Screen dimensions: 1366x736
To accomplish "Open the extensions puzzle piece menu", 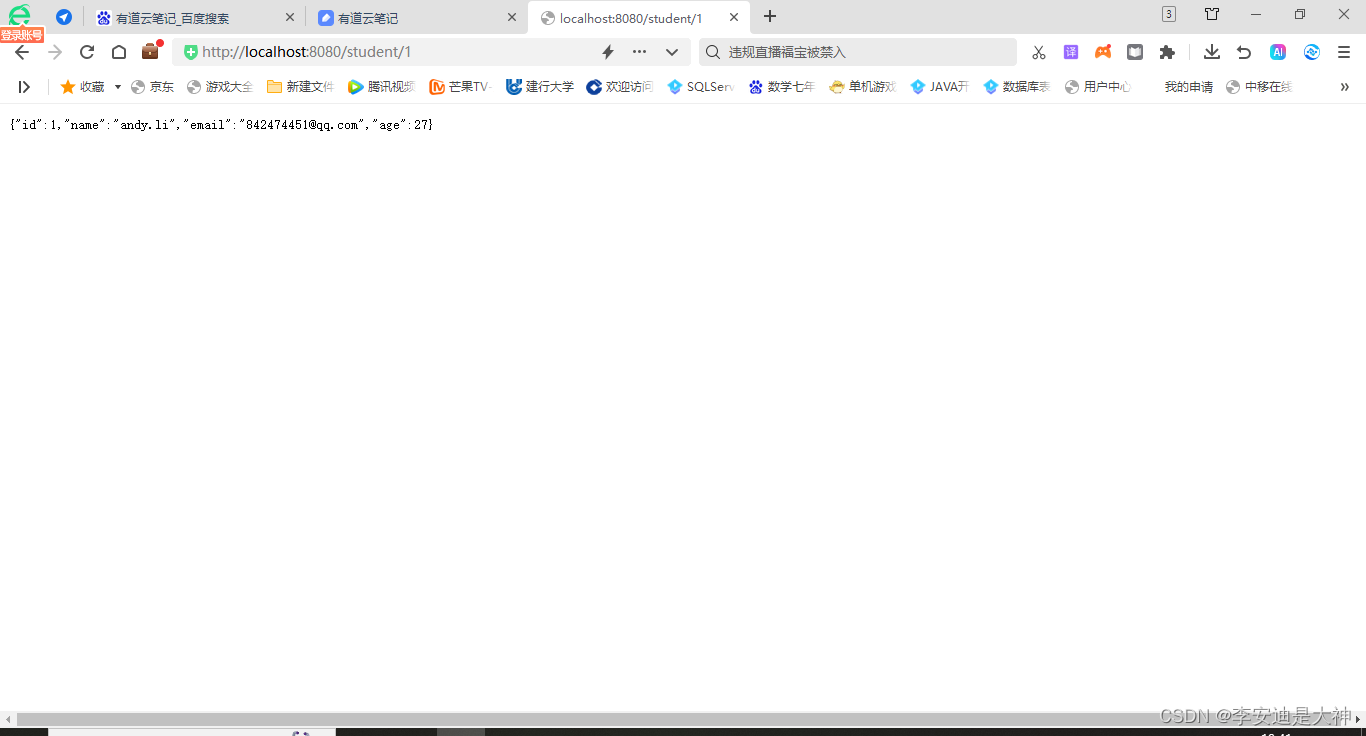I will [x=1167, y=52].
